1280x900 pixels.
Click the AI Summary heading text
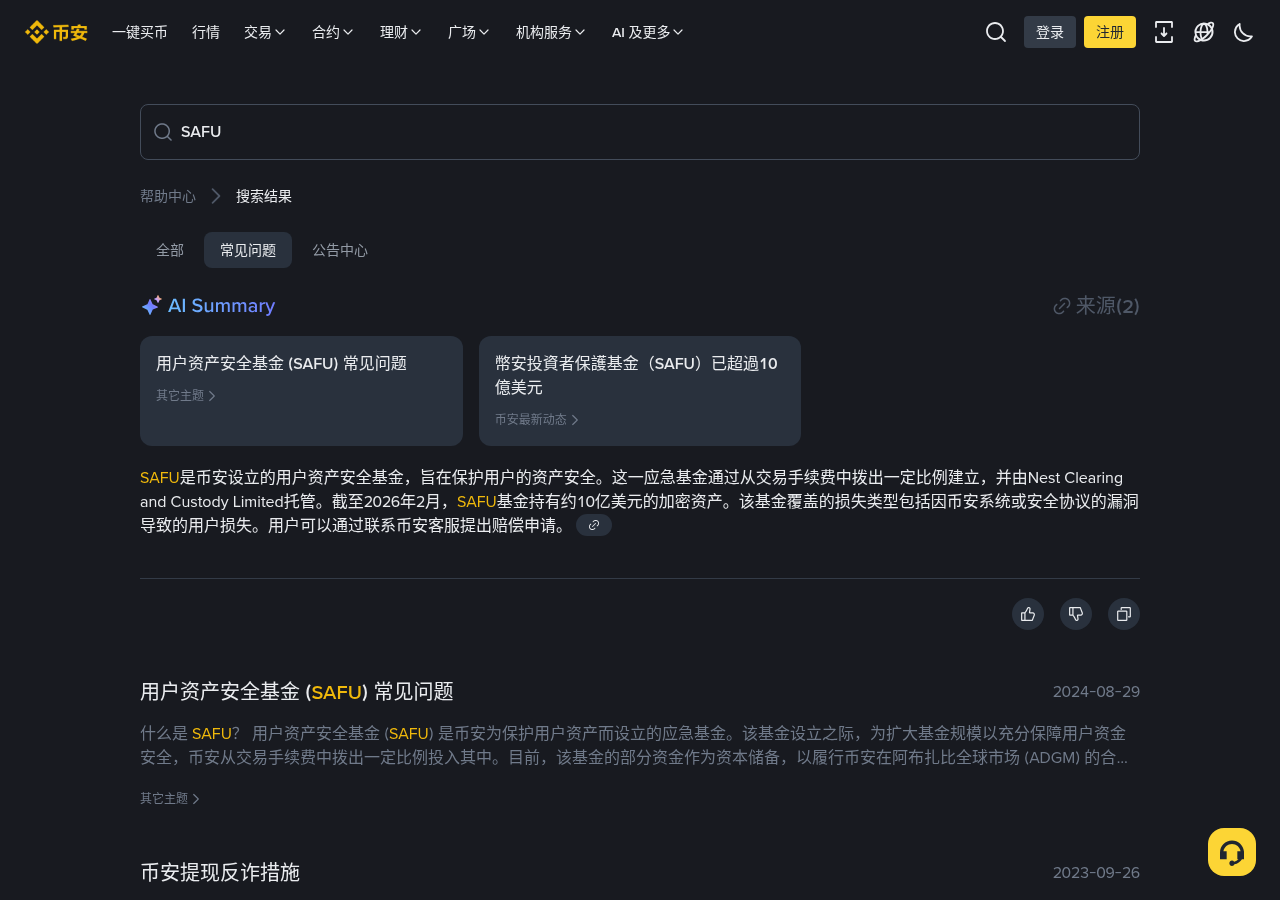click(x=221, y=306)
